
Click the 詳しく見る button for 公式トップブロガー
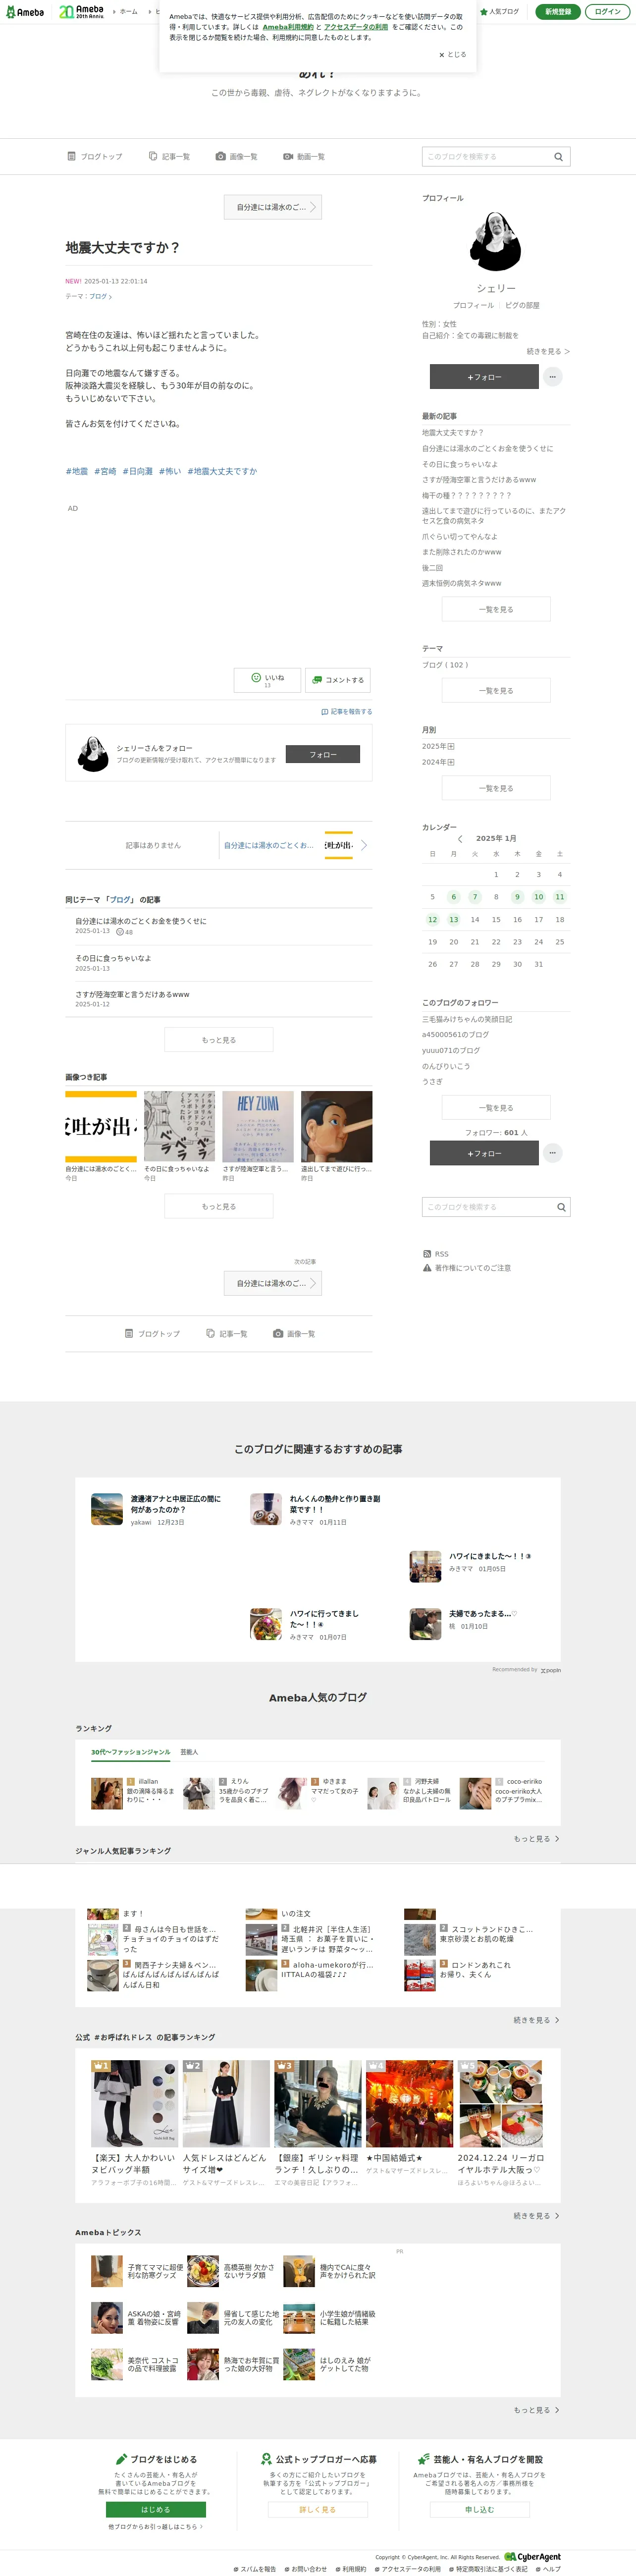pyautogui.click(x=318, y=2510)
